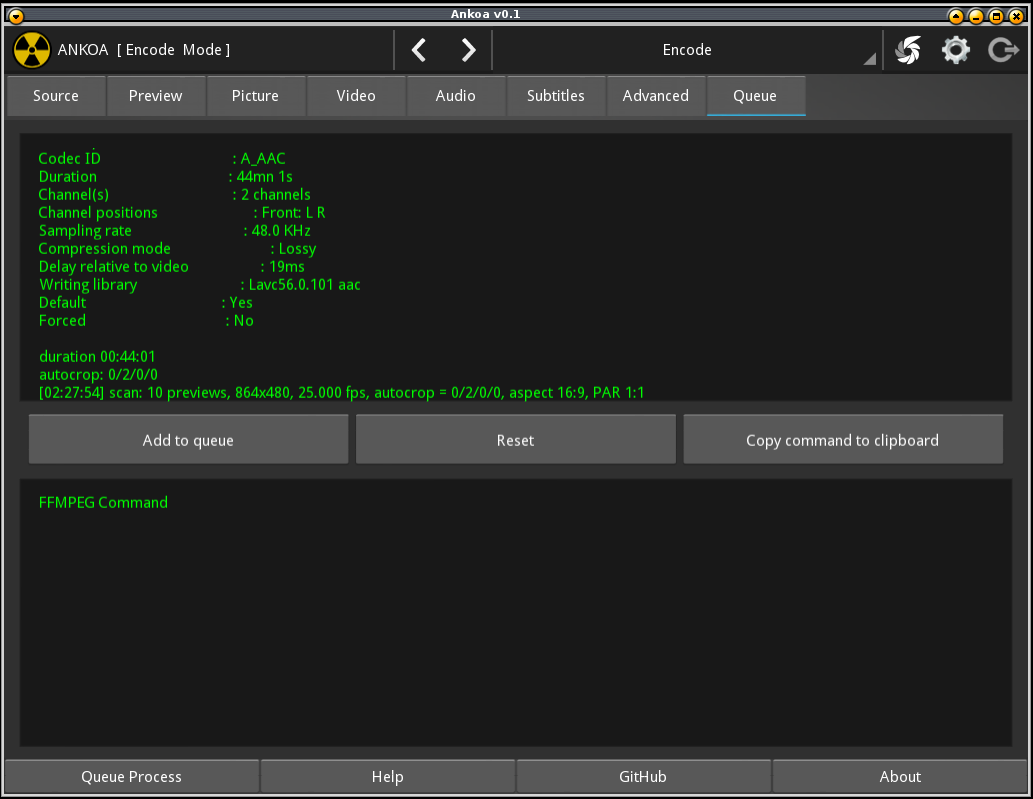Open the window menu button in title bar
The height and width of the screenshot is (799, 1033).
[x=16, y=15]
